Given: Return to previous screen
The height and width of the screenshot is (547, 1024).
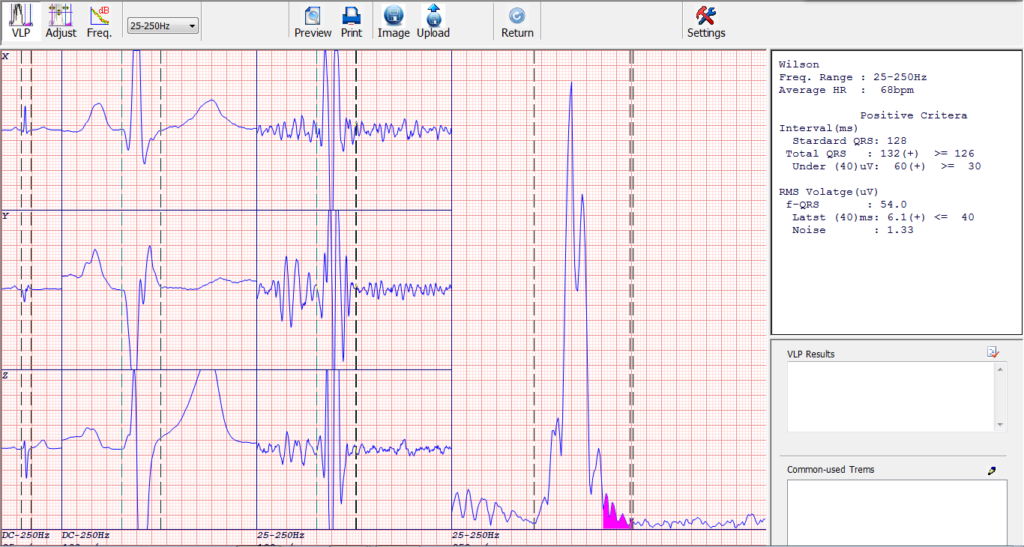Looking at the screenshot, I should click(x=517, y=21).
